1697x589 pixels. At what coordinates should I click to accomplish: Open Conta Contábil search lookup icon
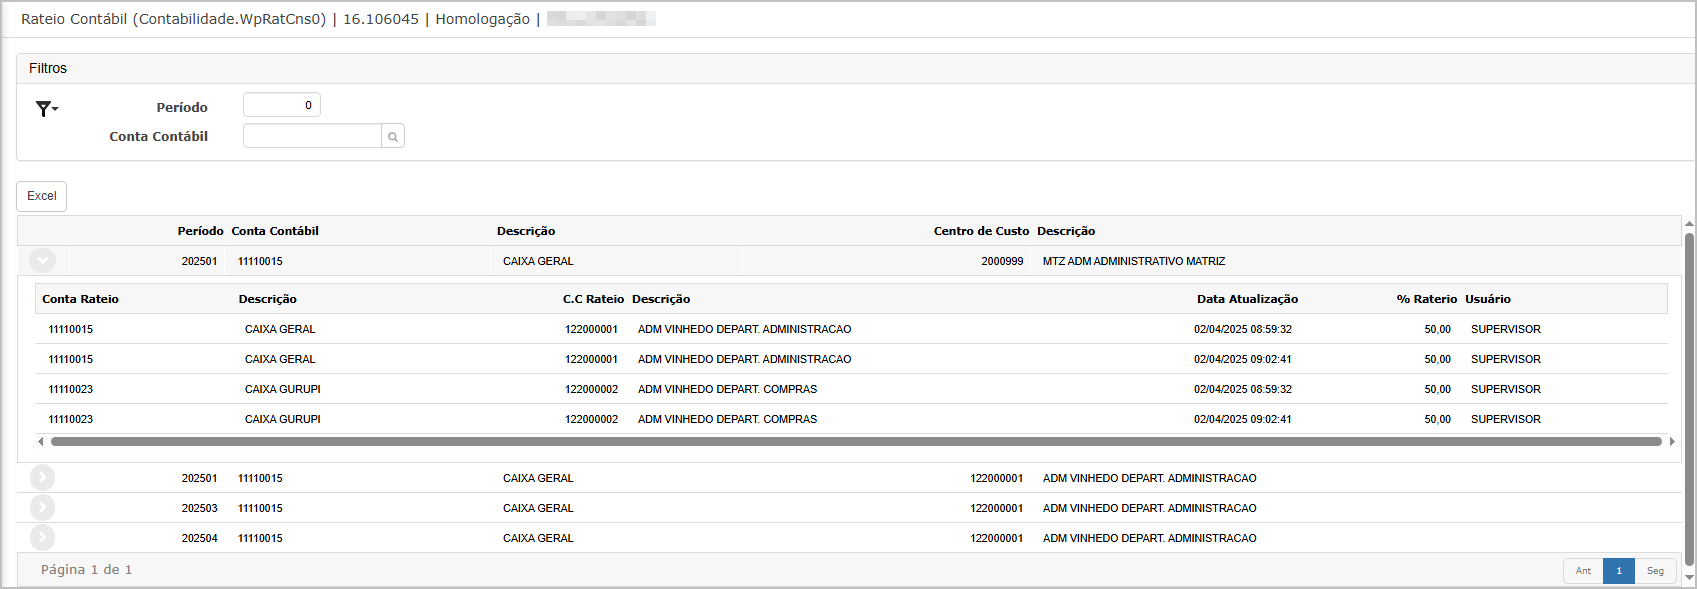point(393,136)
